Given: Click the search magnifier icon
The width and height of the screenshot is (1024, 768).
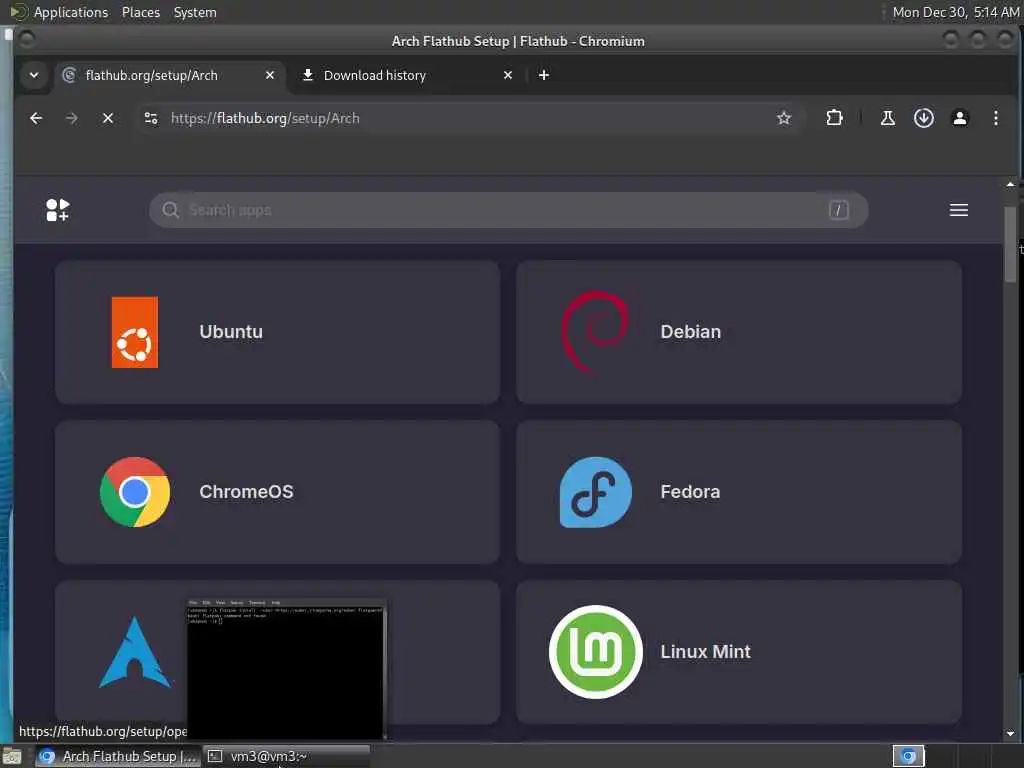Looking at the screenshot, I should pos(170,210).
